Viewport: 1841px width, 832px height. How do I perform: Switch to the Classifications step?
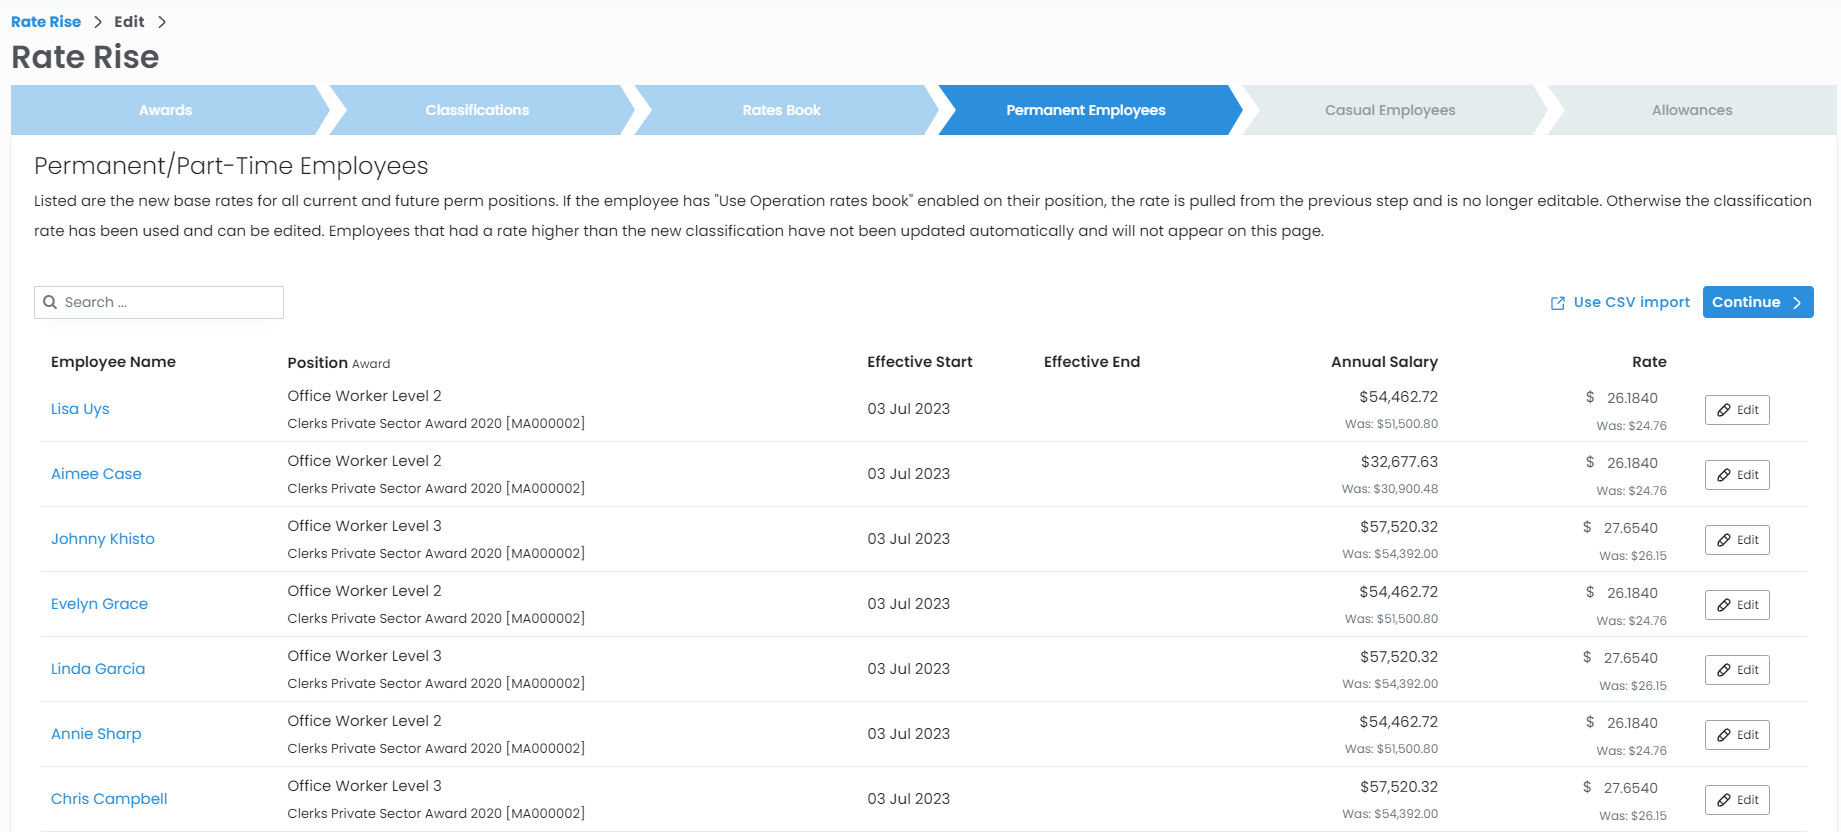click(x=477, y=110)
